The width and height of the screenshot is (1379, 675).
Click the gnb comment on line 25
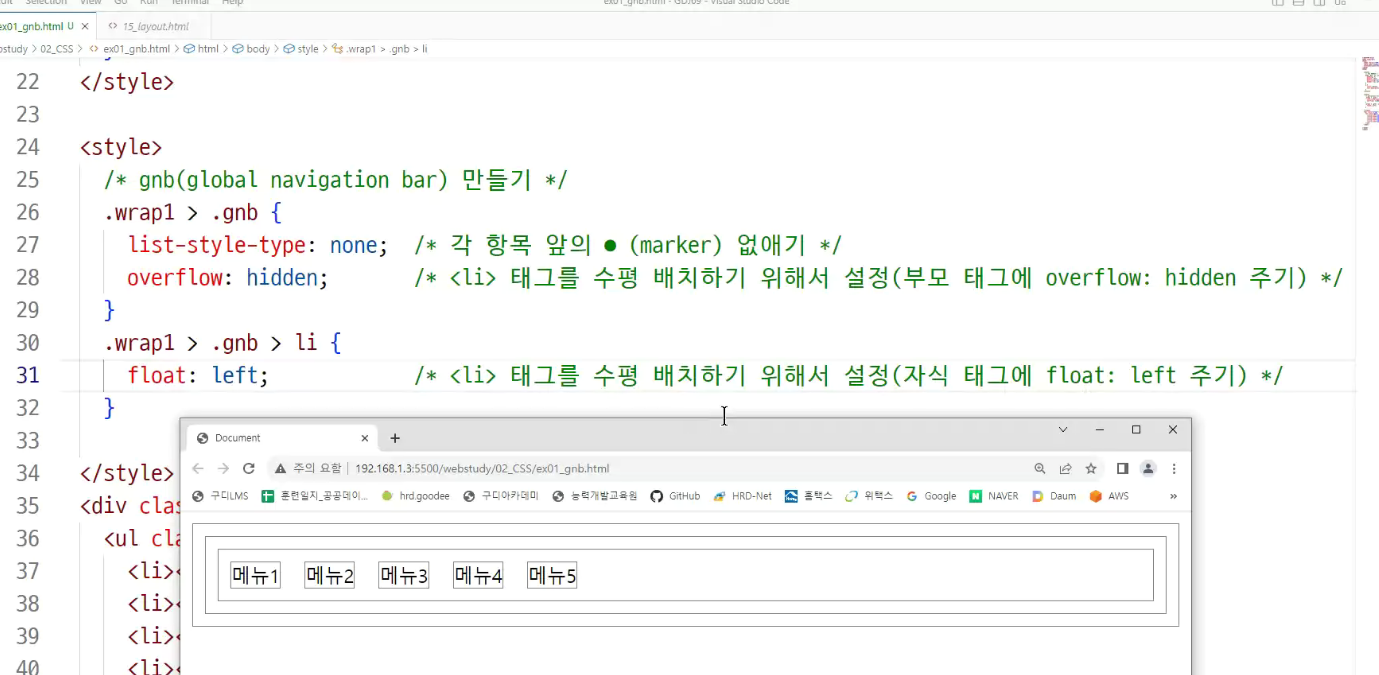336,180
